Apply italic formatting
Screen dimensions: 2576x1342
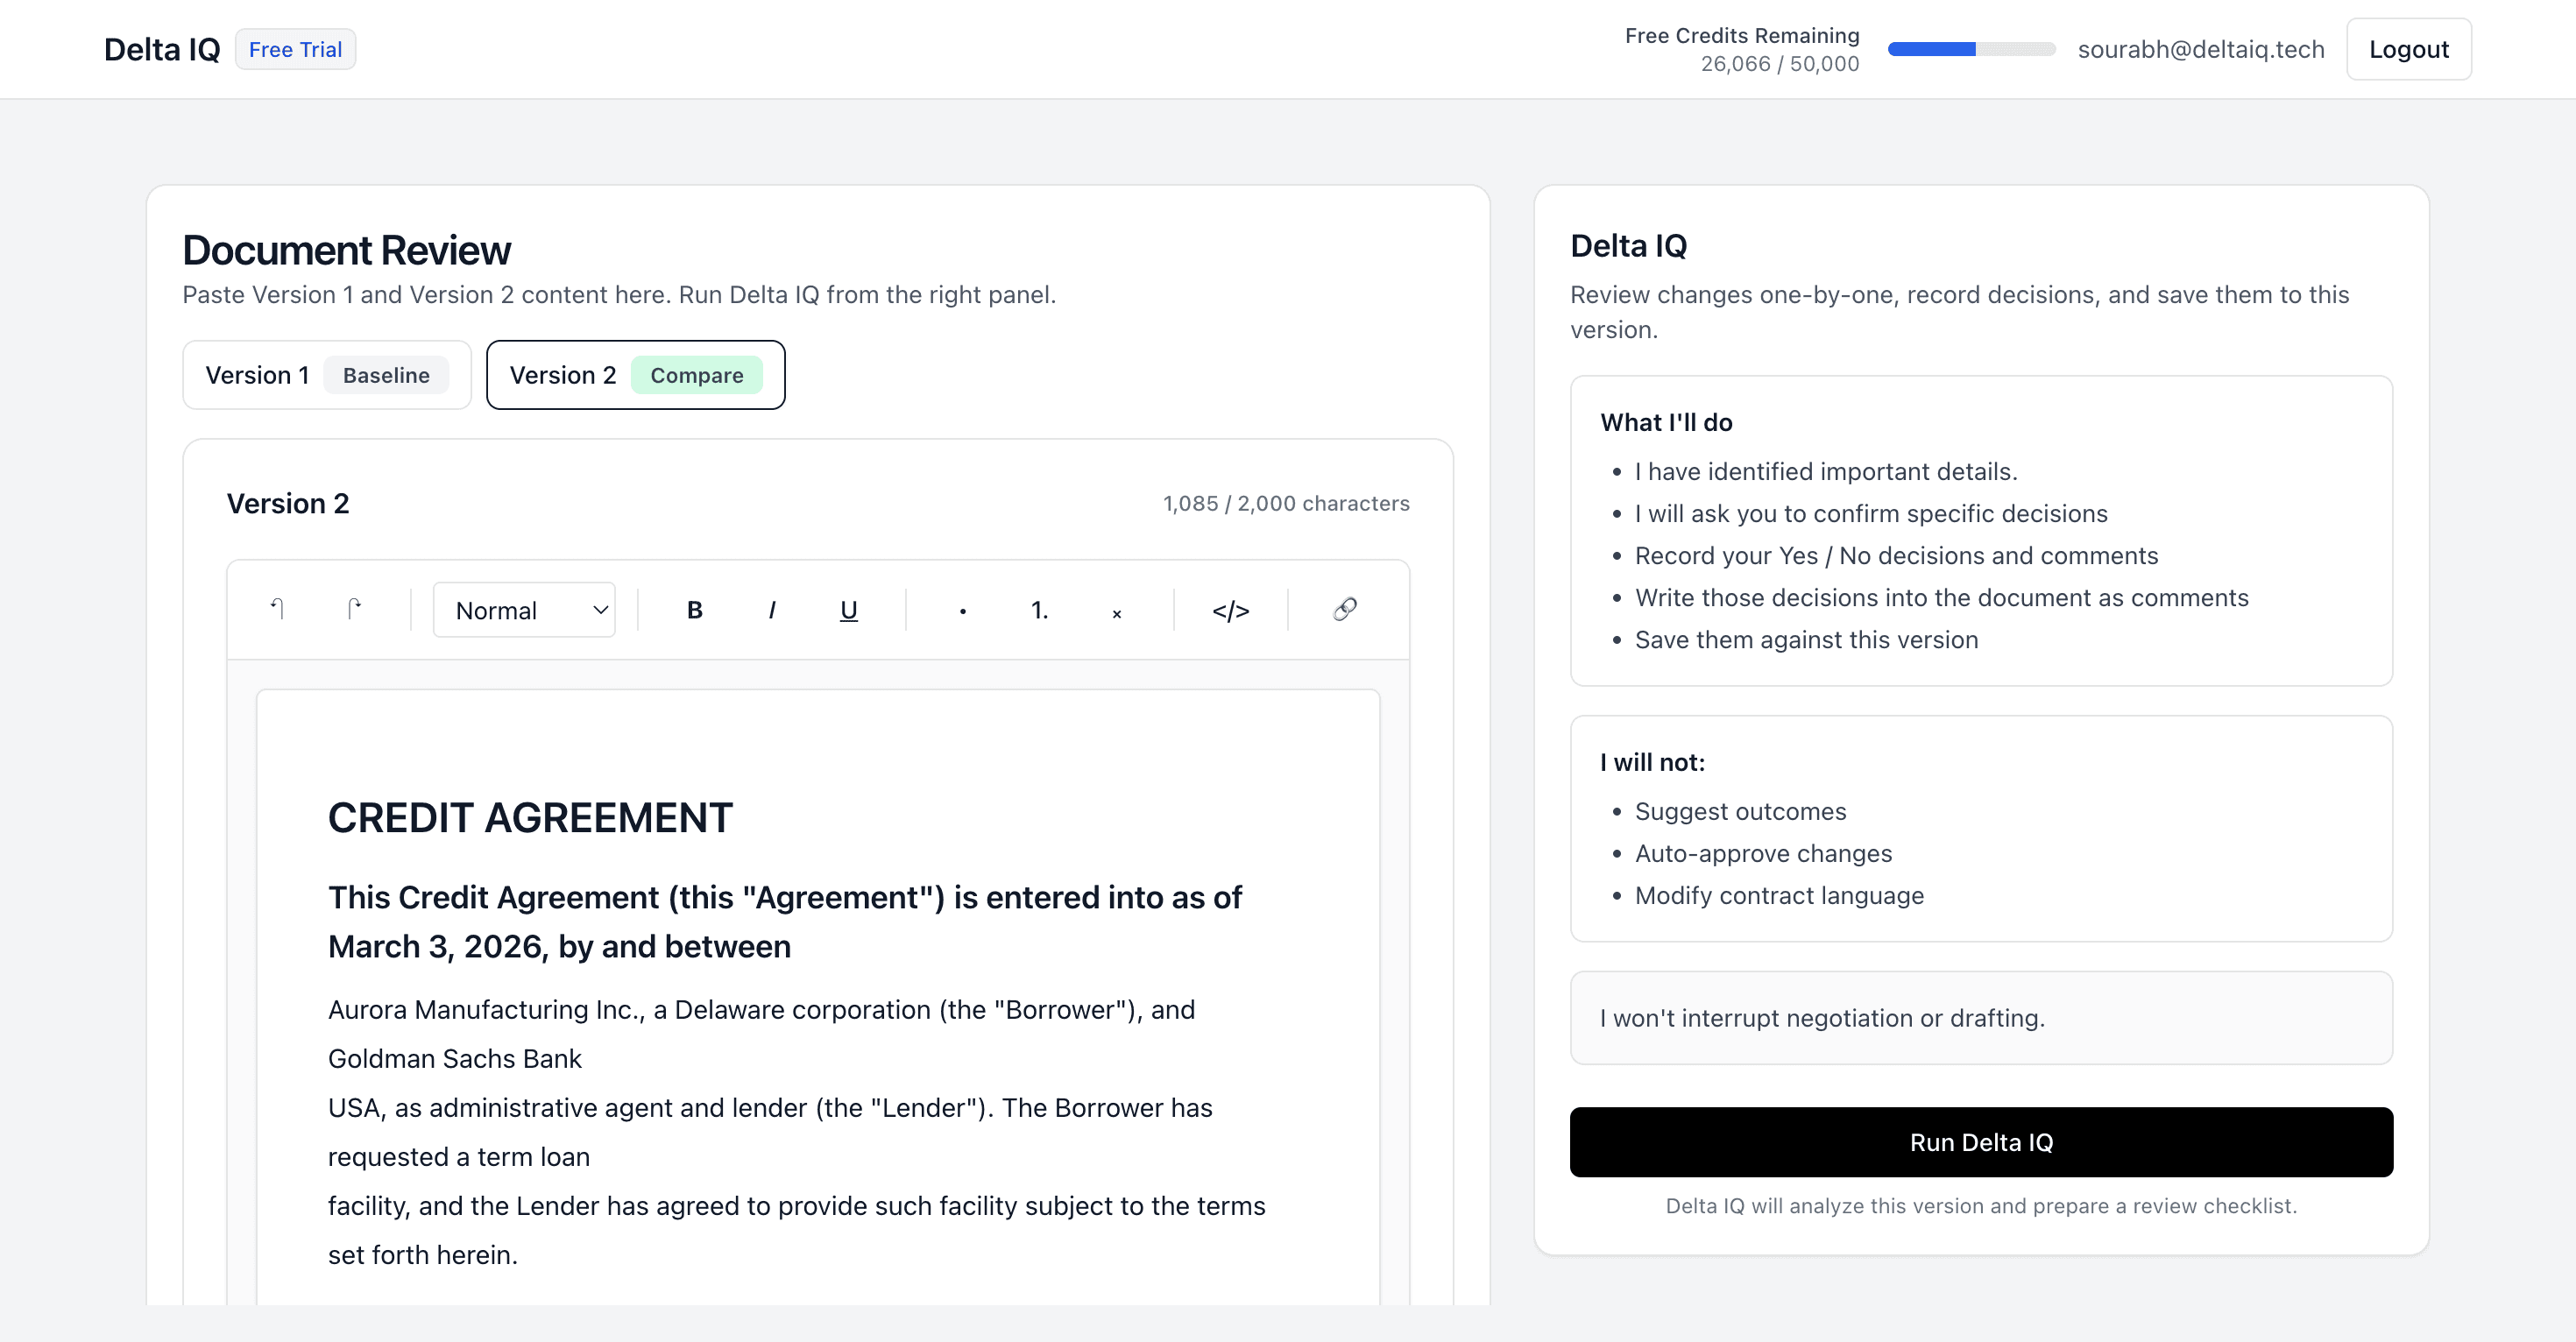tap(771, 609)
